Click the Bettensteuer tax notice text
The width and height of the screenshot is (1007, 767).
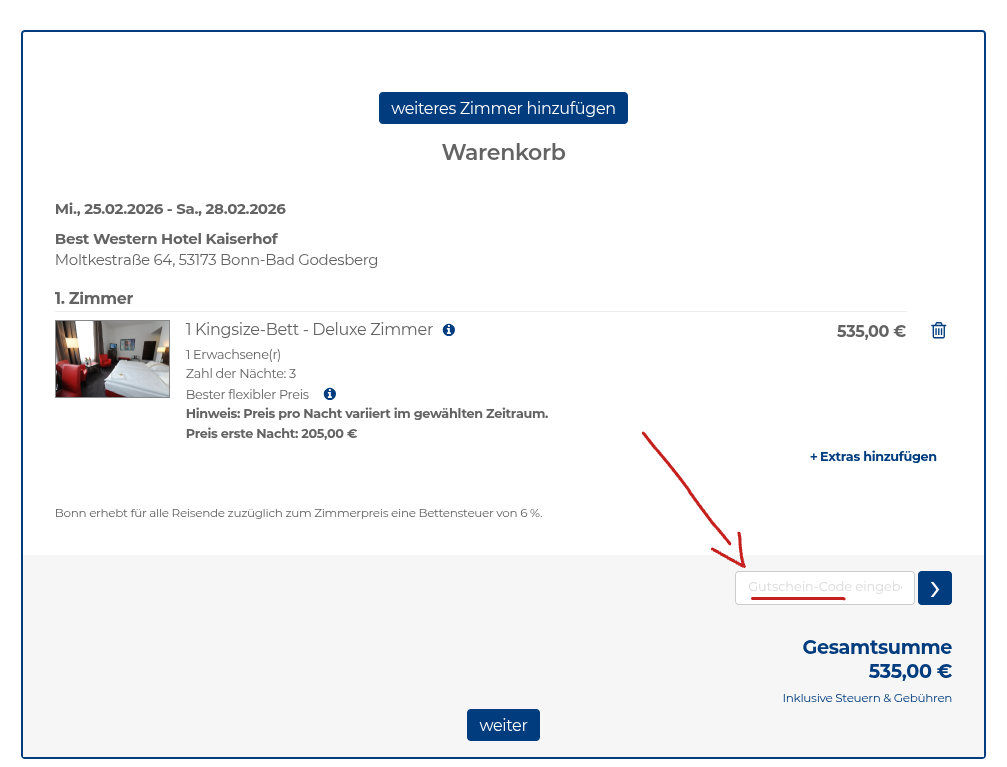click(x=298, y=513)
